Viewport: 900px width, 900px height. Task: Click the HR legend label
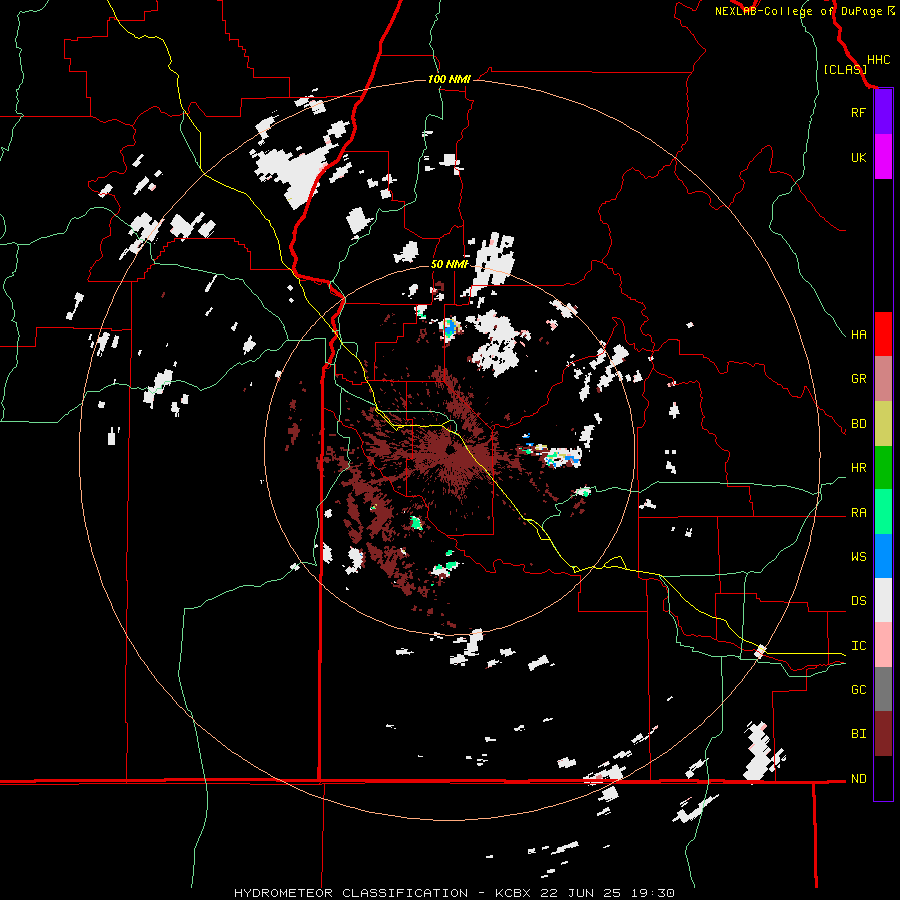(x=858, y=468)
